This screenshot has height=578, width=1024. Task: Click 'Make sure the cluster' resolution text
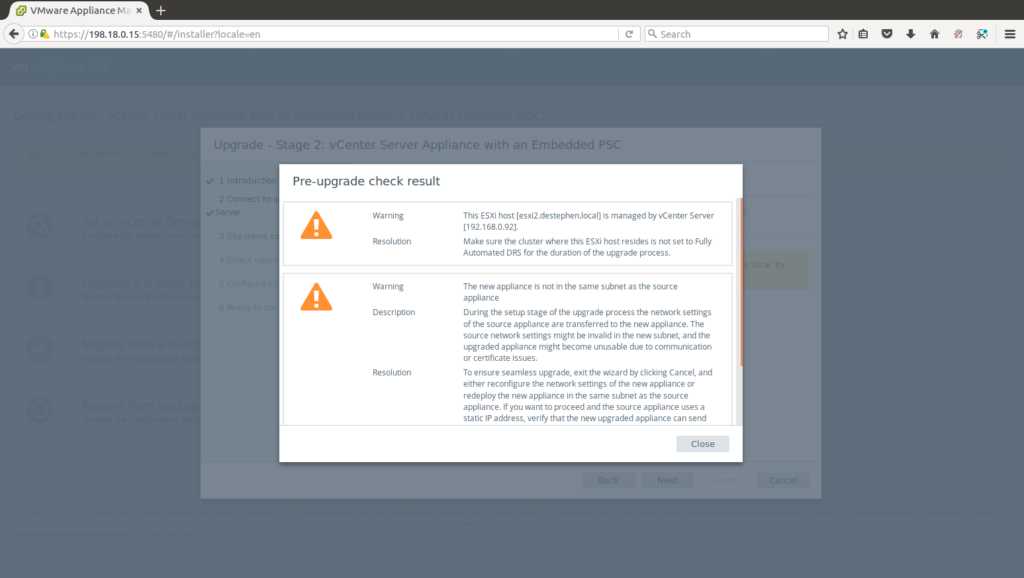(587, 247)
